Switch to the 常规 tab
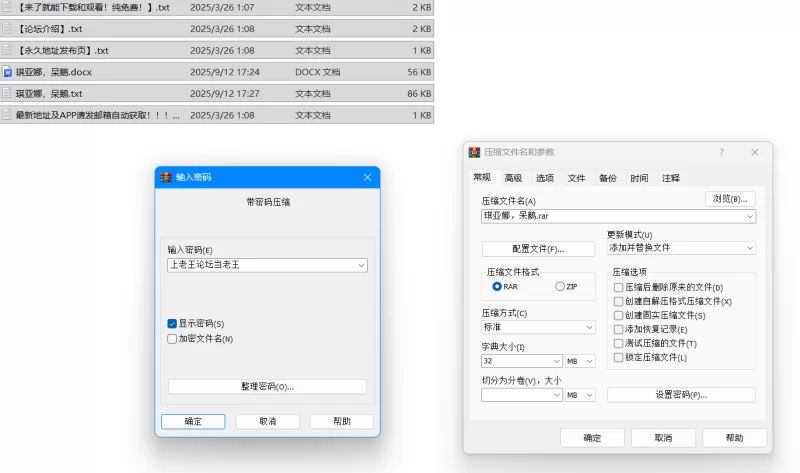 482,177
